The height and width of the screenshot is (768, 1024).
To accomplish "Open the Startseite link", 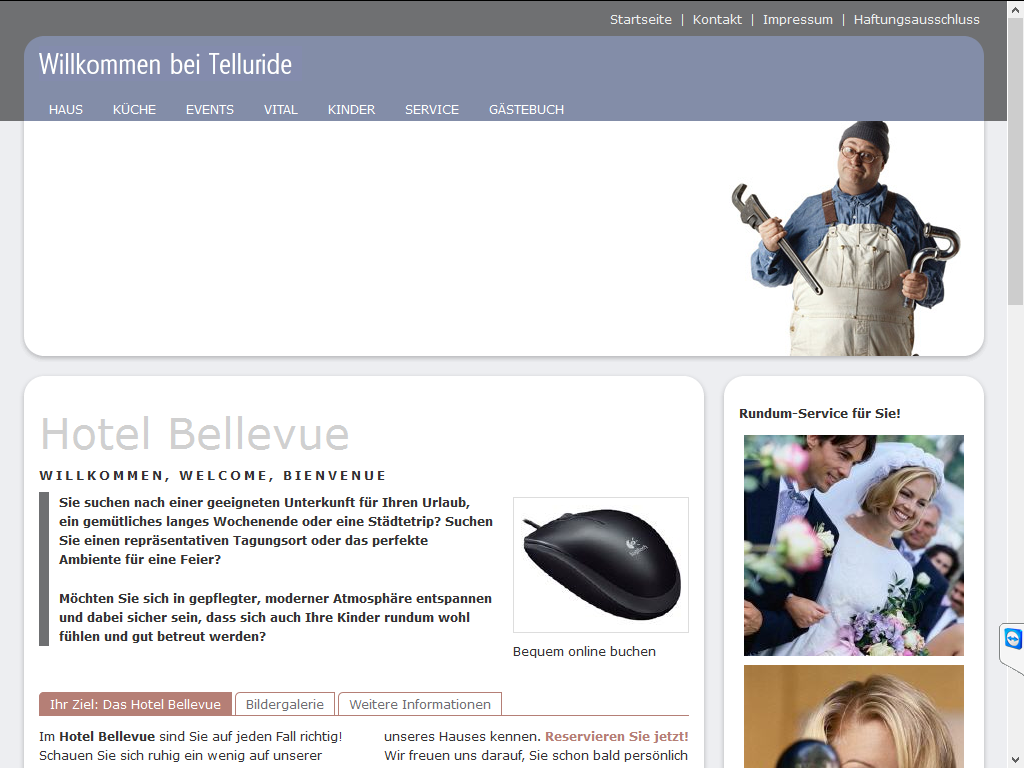I will click(x=641, y=20).
